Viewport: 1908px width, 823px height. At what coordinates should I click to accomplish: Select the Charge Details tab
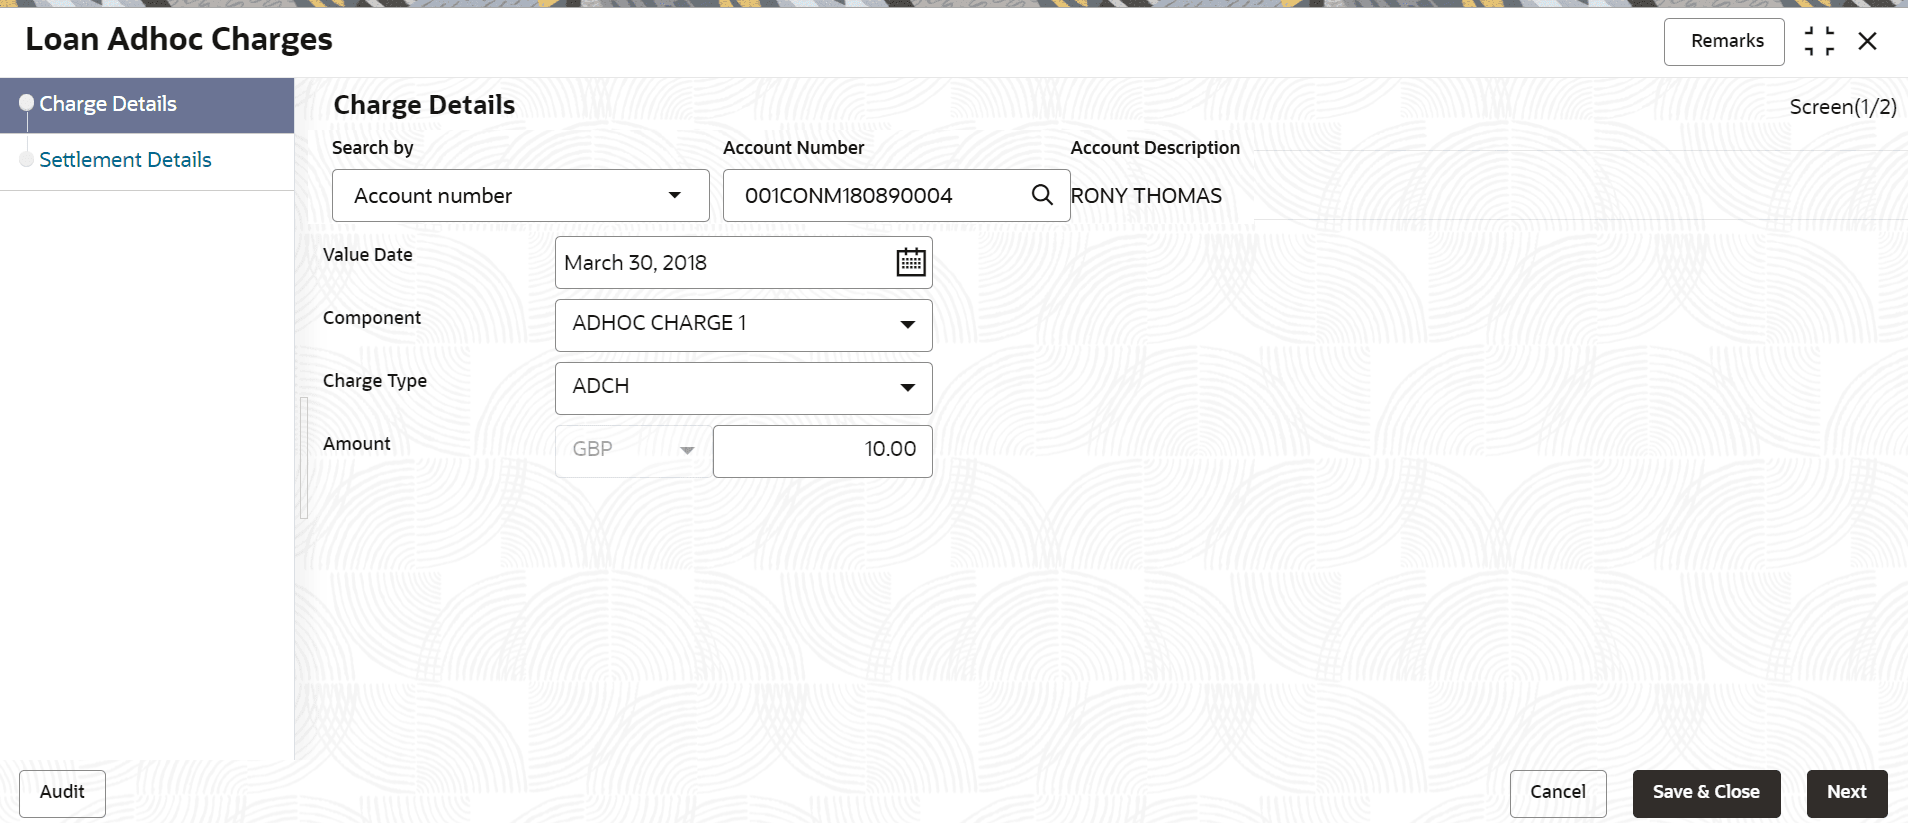[x=108, y=104]
